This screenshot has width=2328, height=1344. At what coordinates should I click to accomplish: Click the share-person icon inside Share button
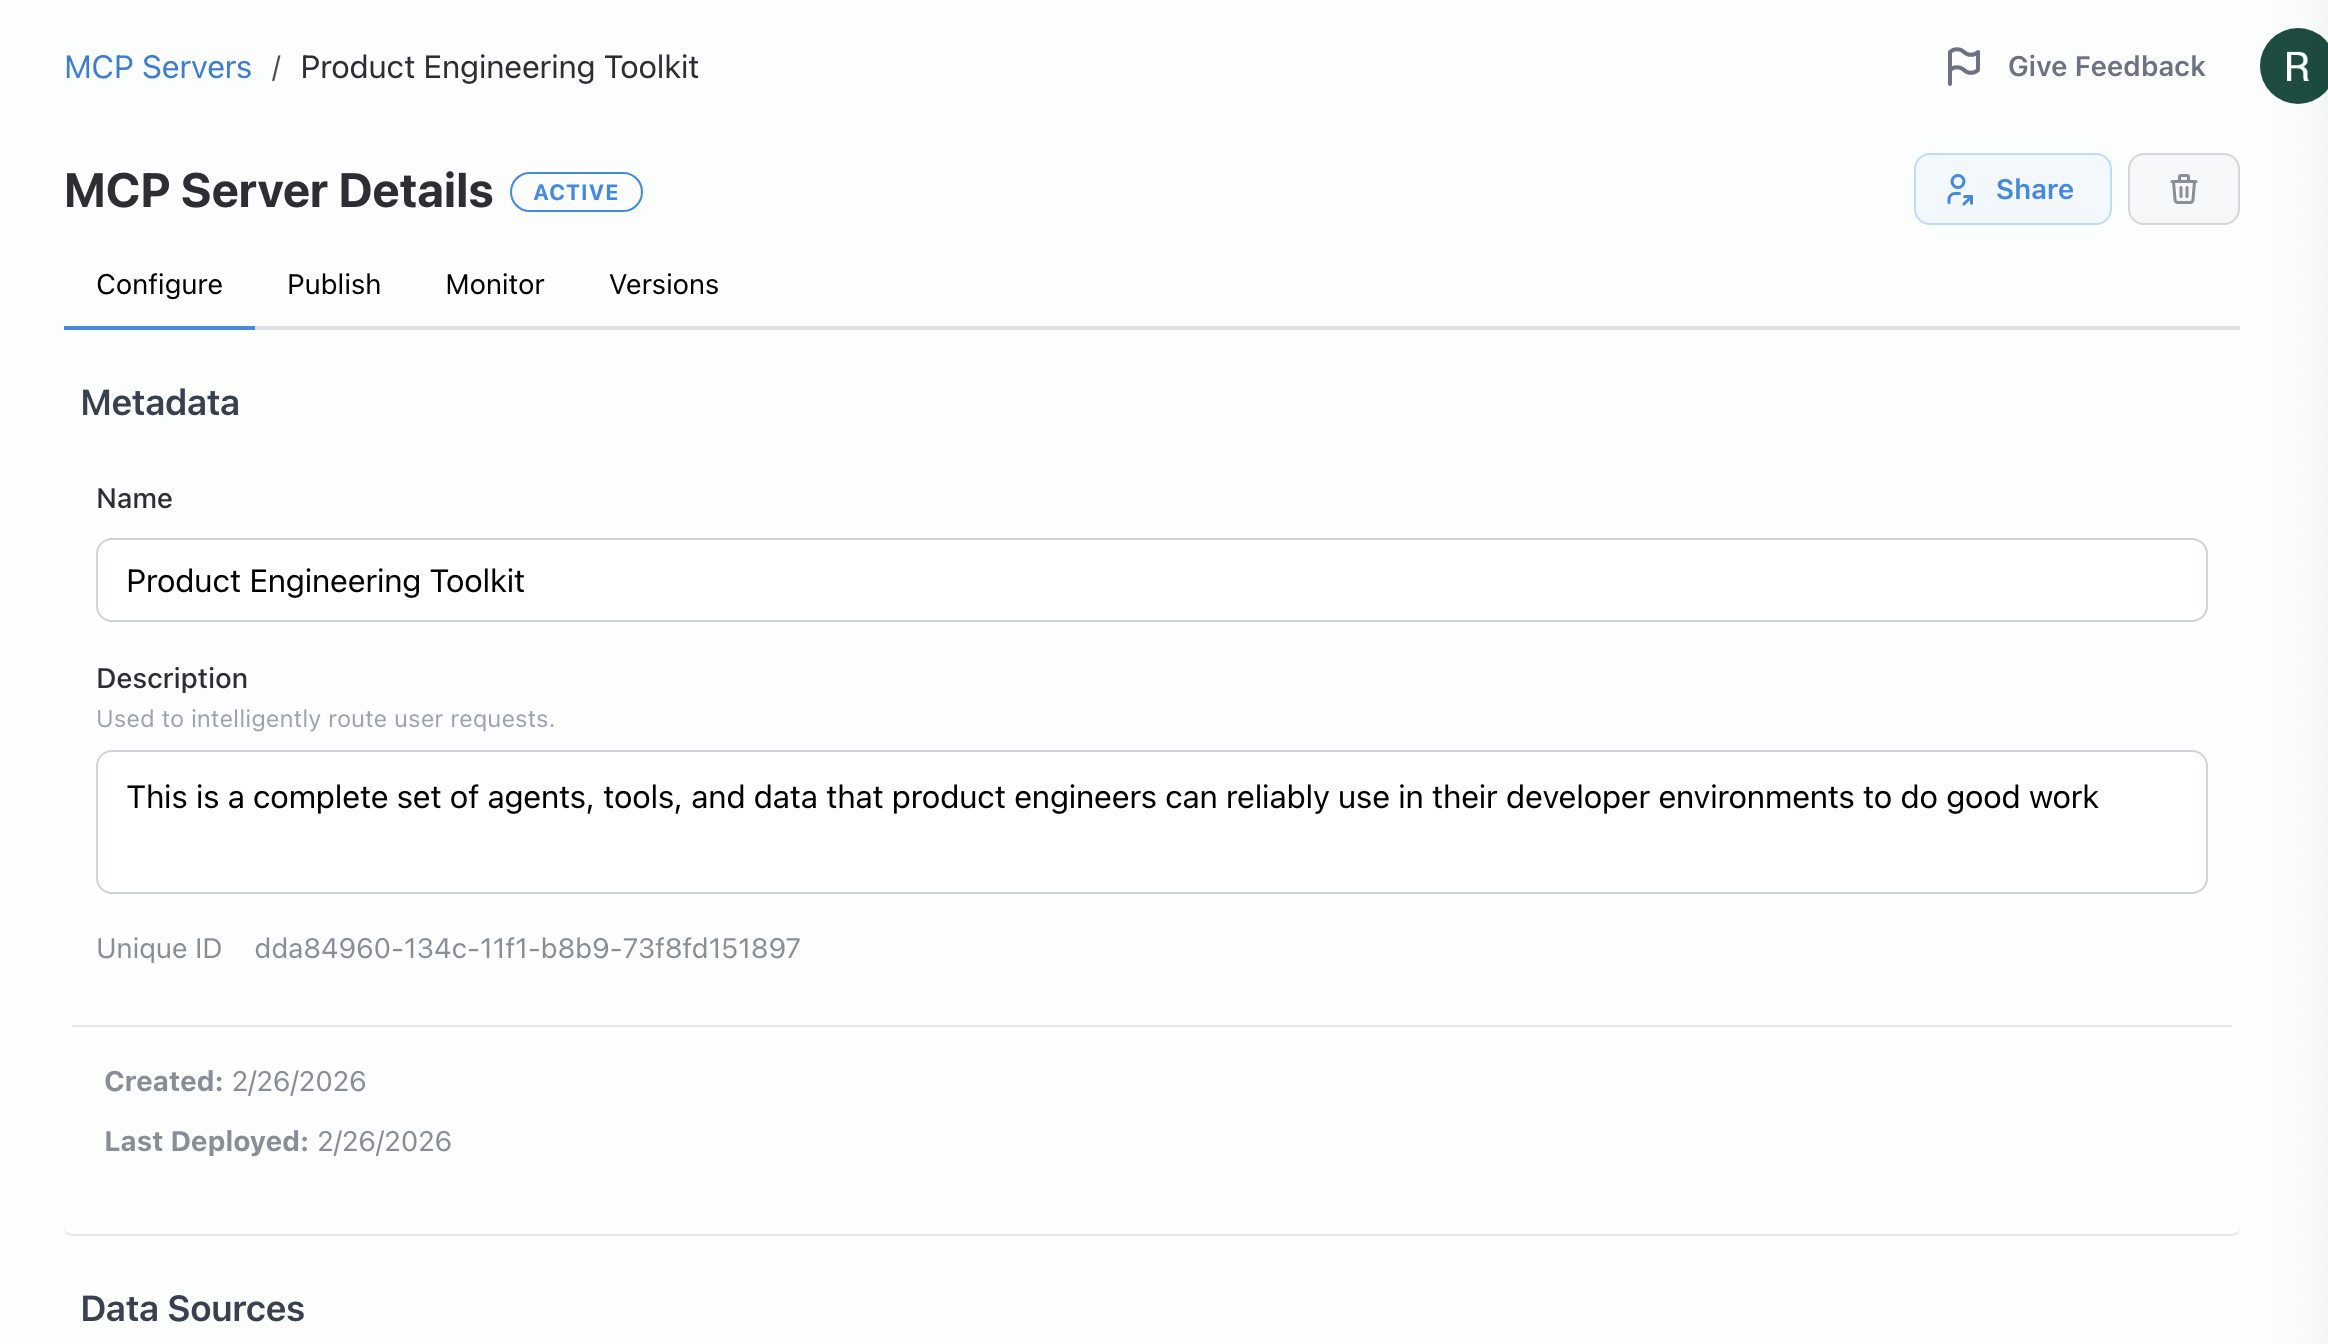pos(1961,189)
